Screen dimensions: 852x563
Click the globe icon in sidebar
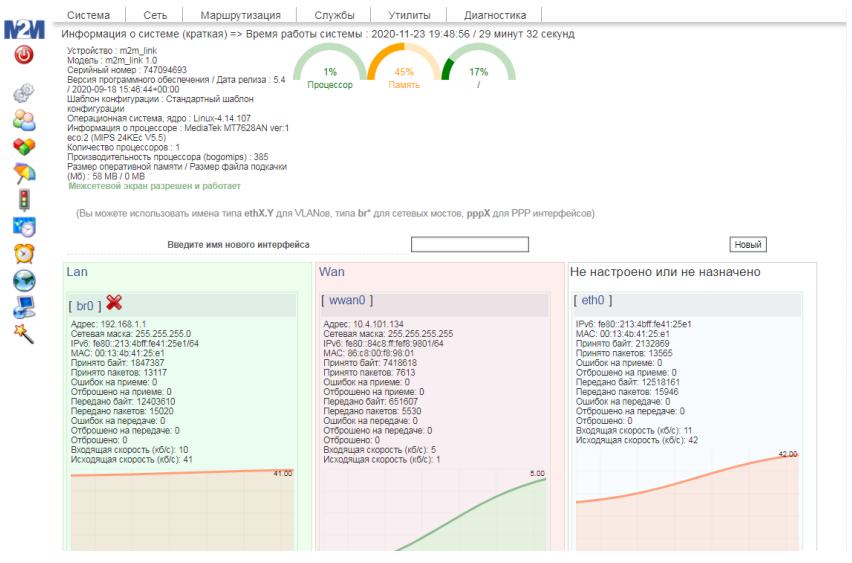[x=24, y=280]
